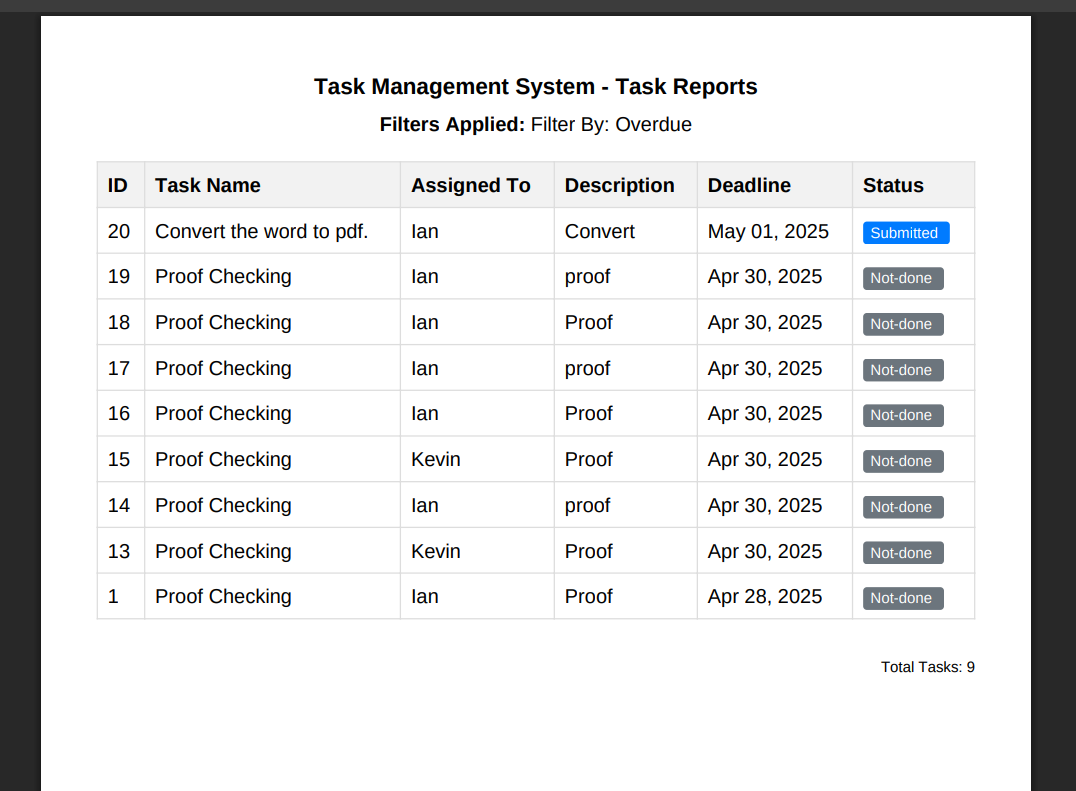Click the Submitted status badge for task 20
1076x791 pixels.
(905, 232)
